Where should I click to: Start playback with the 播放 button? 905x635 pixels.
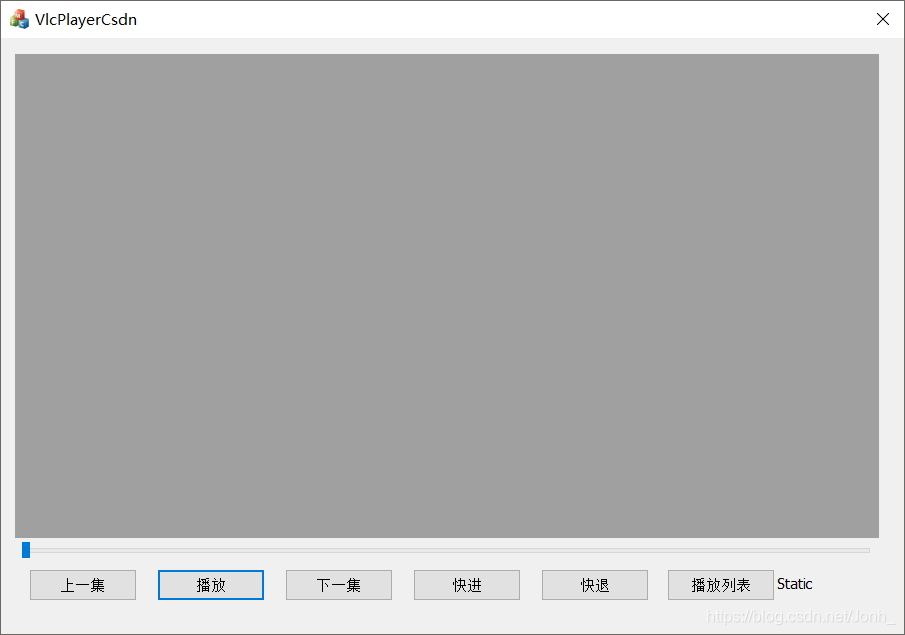(211, 585)
